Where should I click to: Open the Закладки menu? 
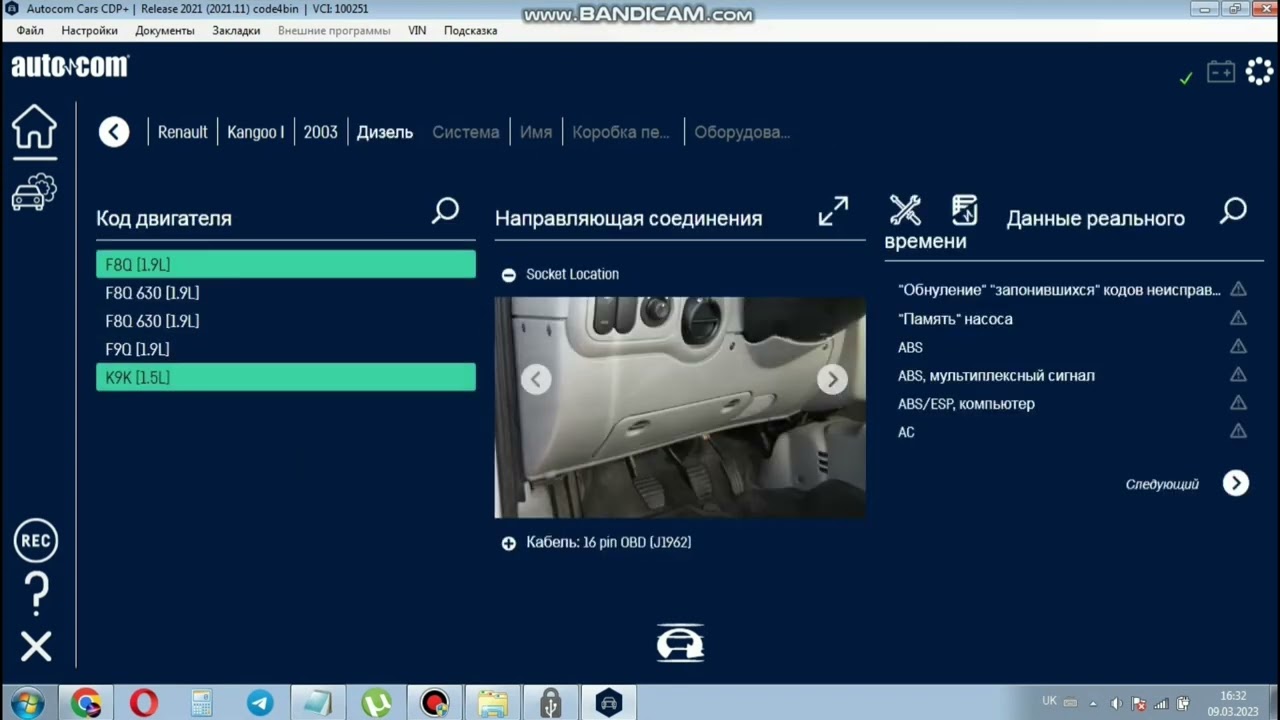[236, 31]
